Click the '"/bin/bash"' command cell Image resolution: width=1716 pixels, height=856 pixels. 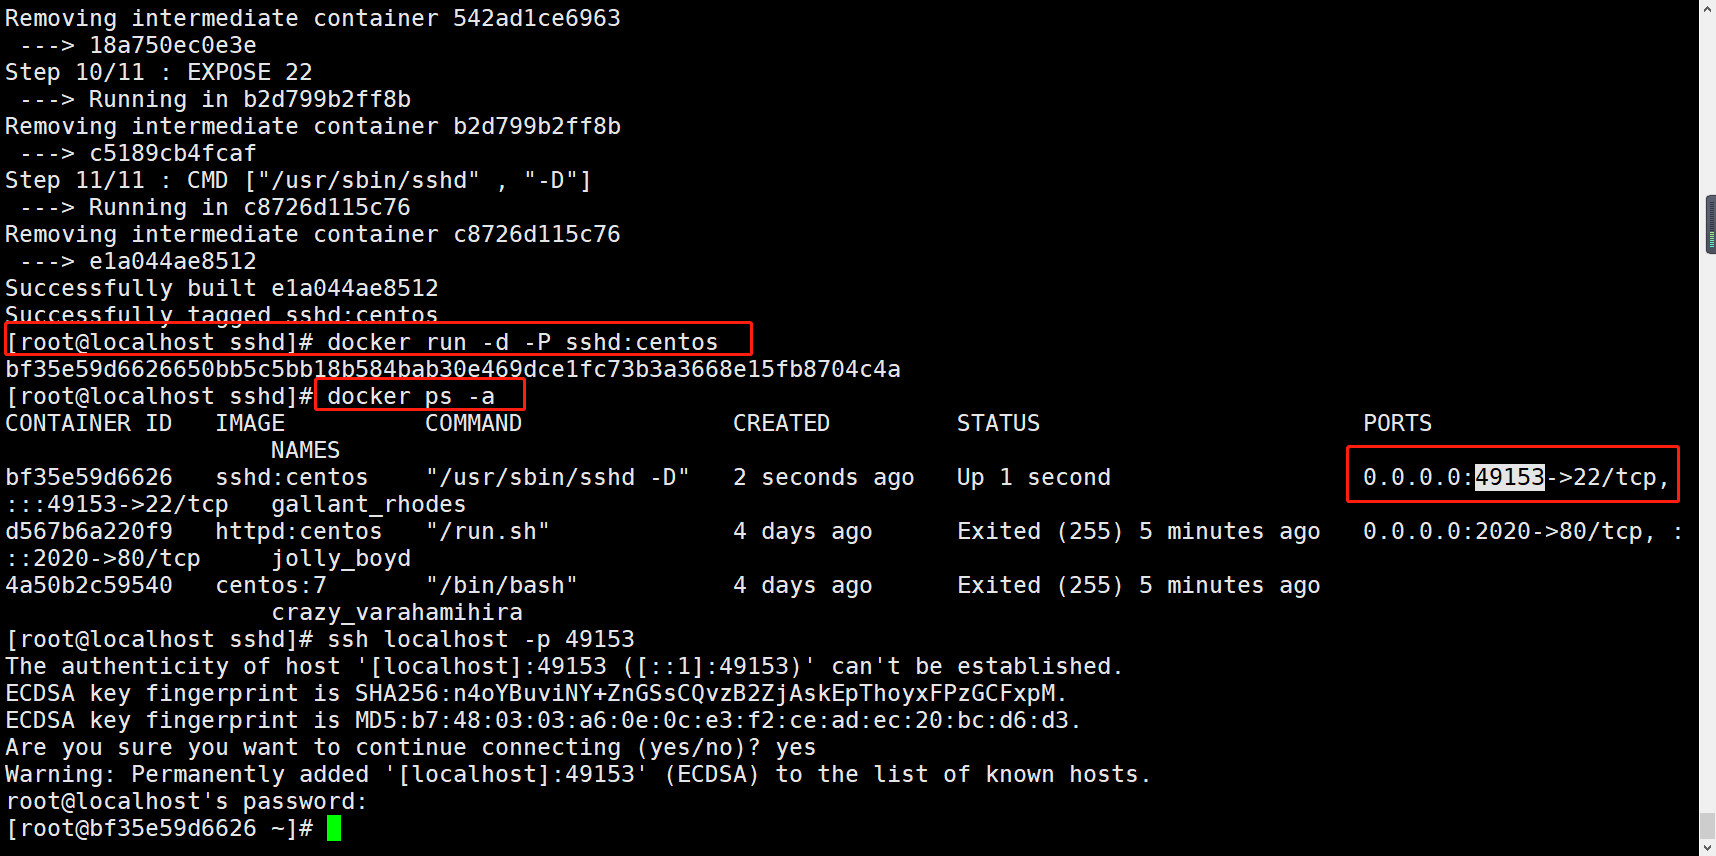[502, 585]
